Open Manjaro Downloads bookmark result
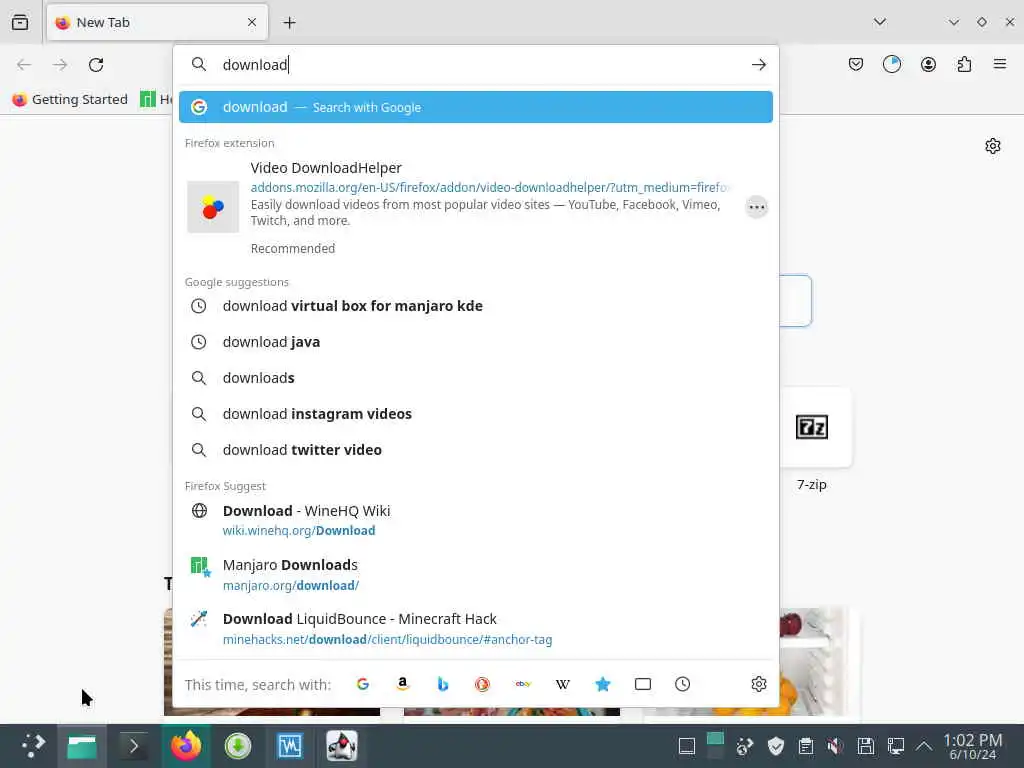The image size is (1024, 768). pos(475,575)
